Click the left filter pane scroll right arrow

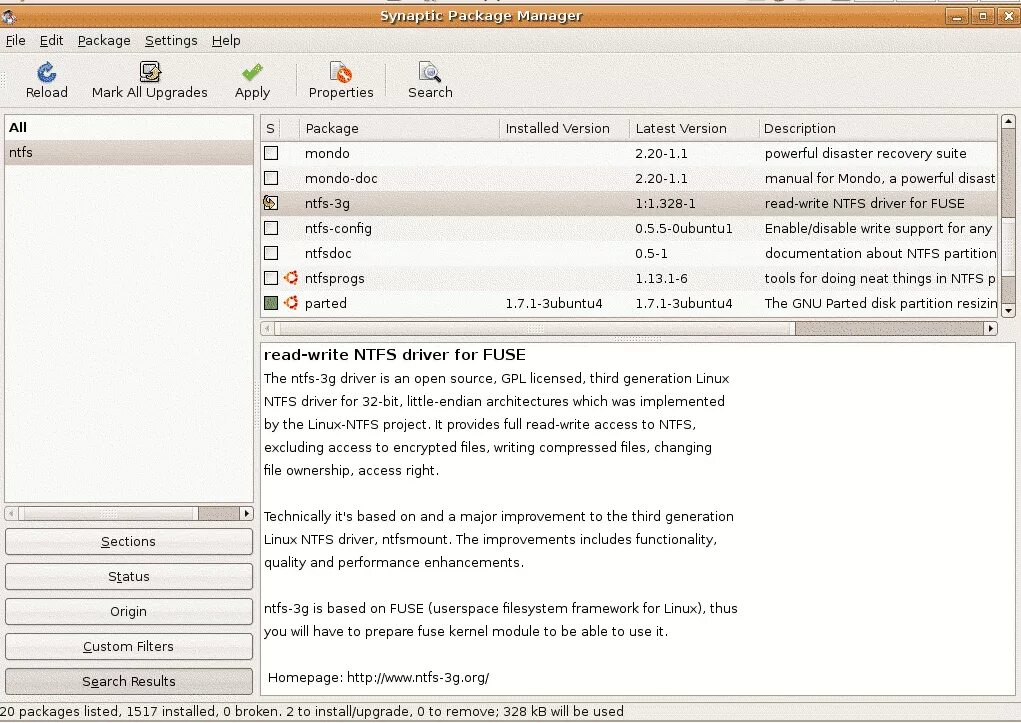(246, 513)
